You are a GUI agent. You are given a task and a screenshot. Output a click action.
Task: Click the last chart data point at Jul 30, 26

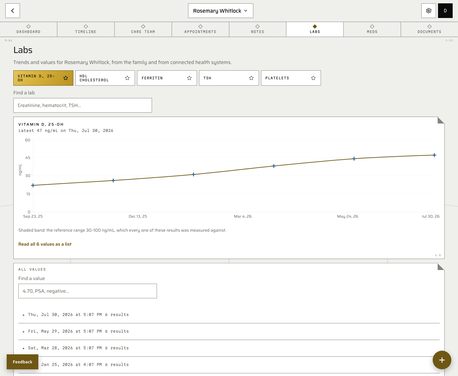pyautogui.click(x=434, y=155)
